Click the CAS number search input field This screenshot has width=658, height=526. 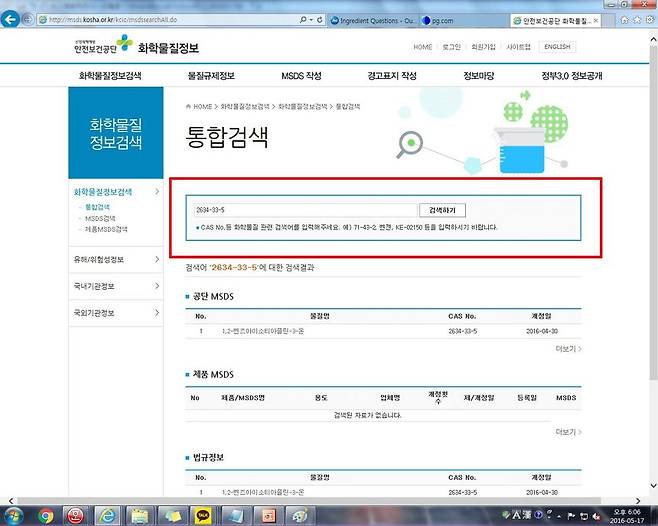[305, 211]
